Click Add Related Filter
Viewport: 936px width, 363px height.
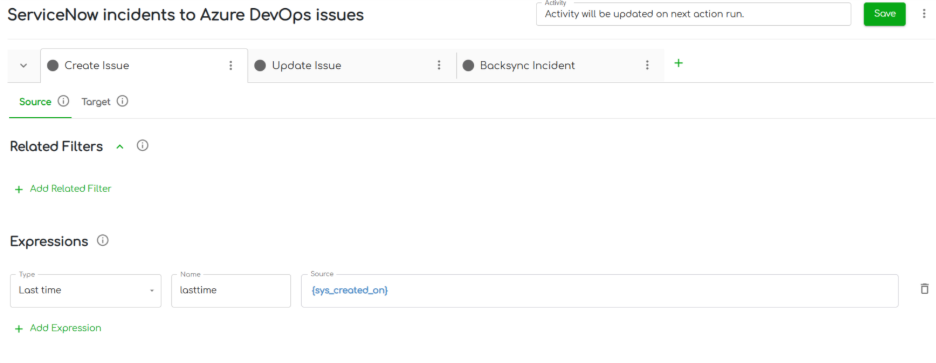63,189
